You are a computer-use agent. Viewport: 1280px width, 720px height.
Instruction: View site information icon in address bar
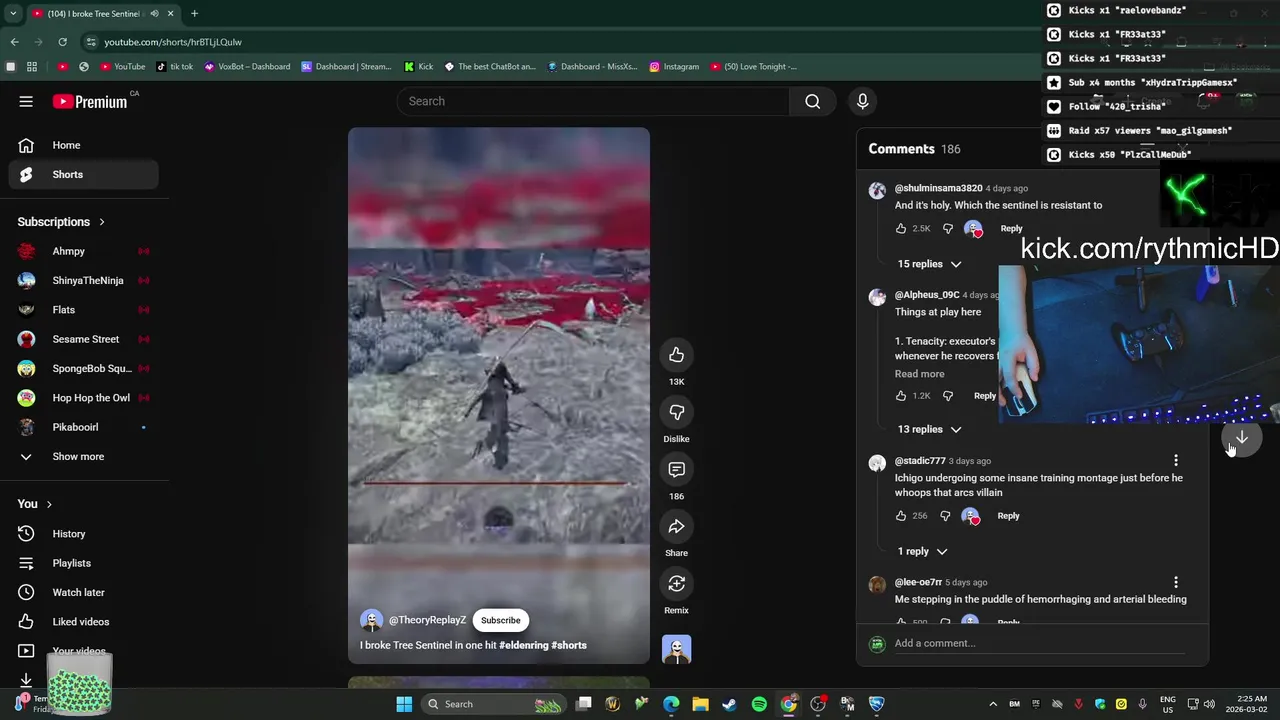pyautogui.click(x=91, y=42)
